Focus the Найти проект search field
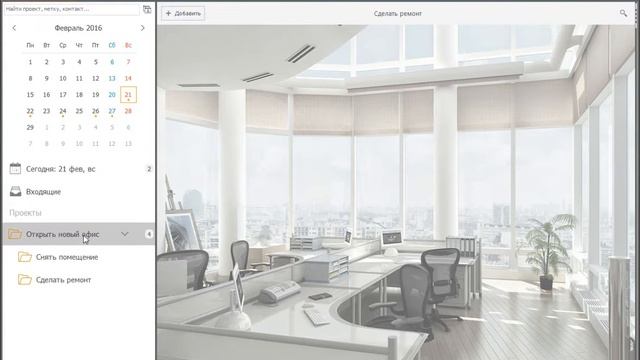The width and height of the screenshot is (640, 360). pos(72,9)
